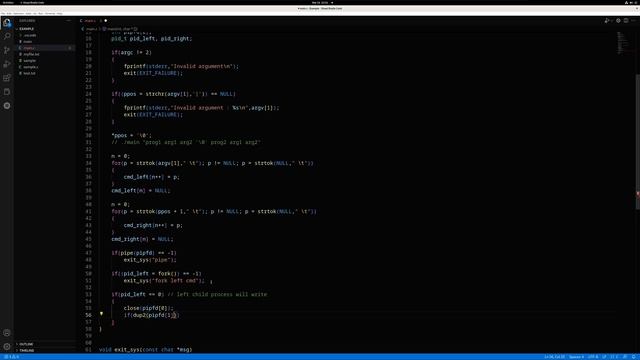Click on 'cmd_left[n] = NULL;' line
640x360 pixels.
140,191
